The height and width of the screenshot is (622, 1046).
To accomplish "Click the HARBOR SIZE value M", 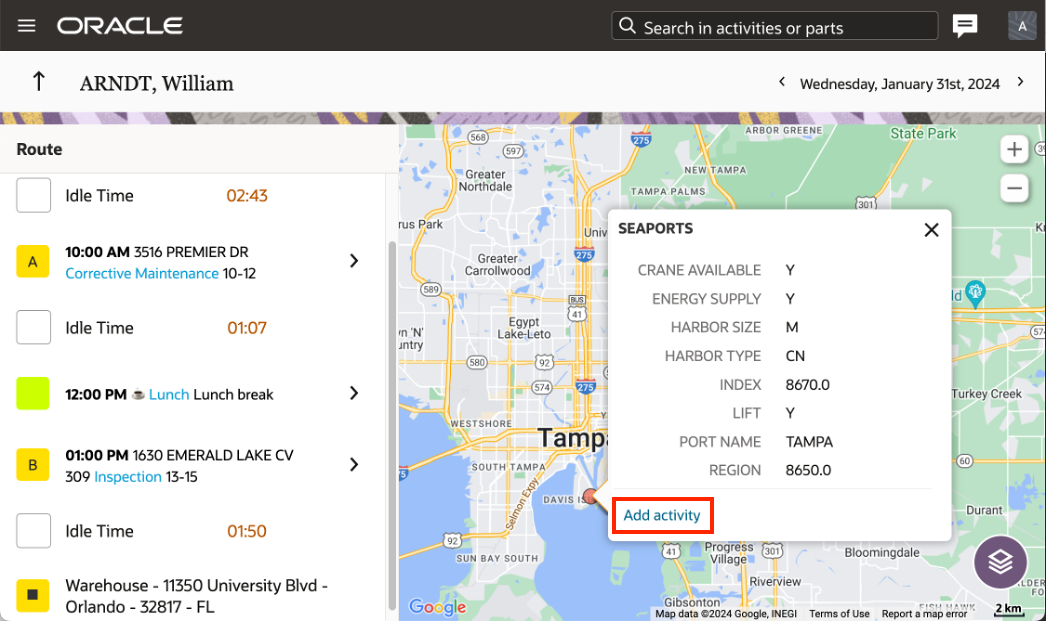I will (x=792, y=328).
